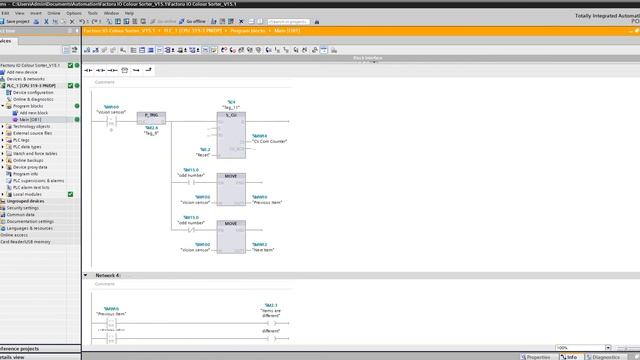Insert a normally closed contact from favorites

pyautogui.click(x=100, y=70)
